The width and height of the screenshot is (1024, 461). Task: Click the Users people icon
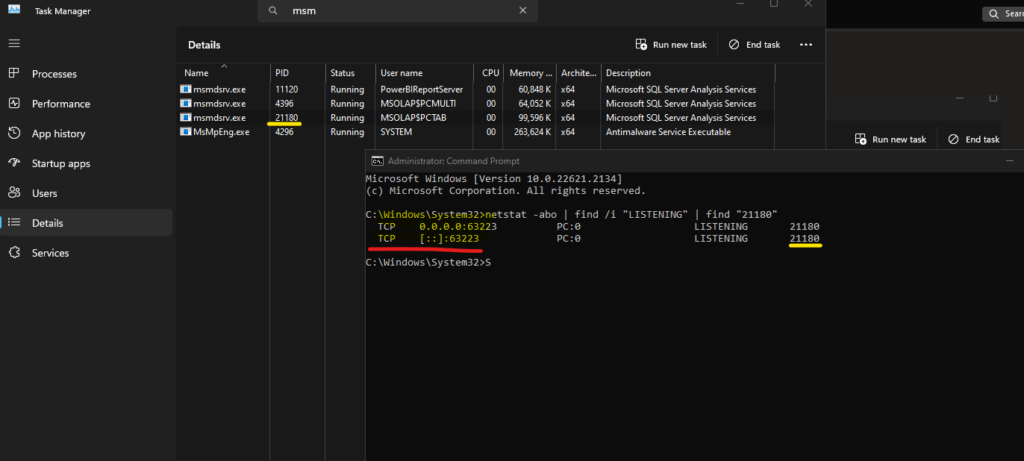(x=14, y=193)
